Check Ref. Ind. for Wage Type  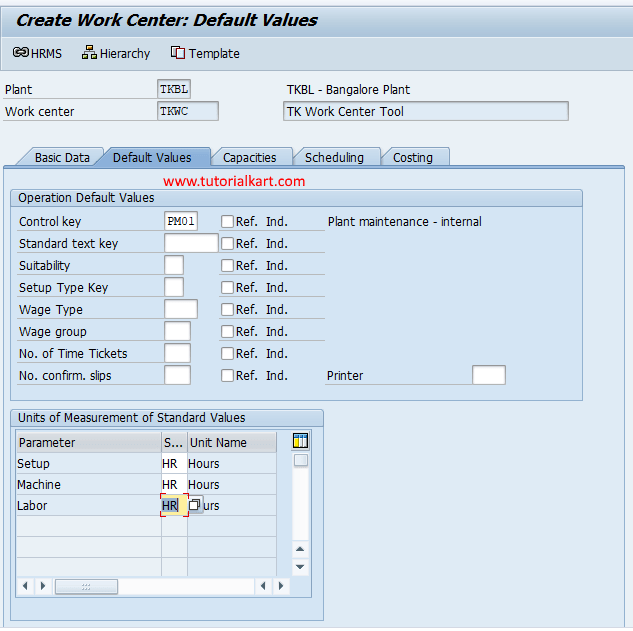(x=227, y=309)
